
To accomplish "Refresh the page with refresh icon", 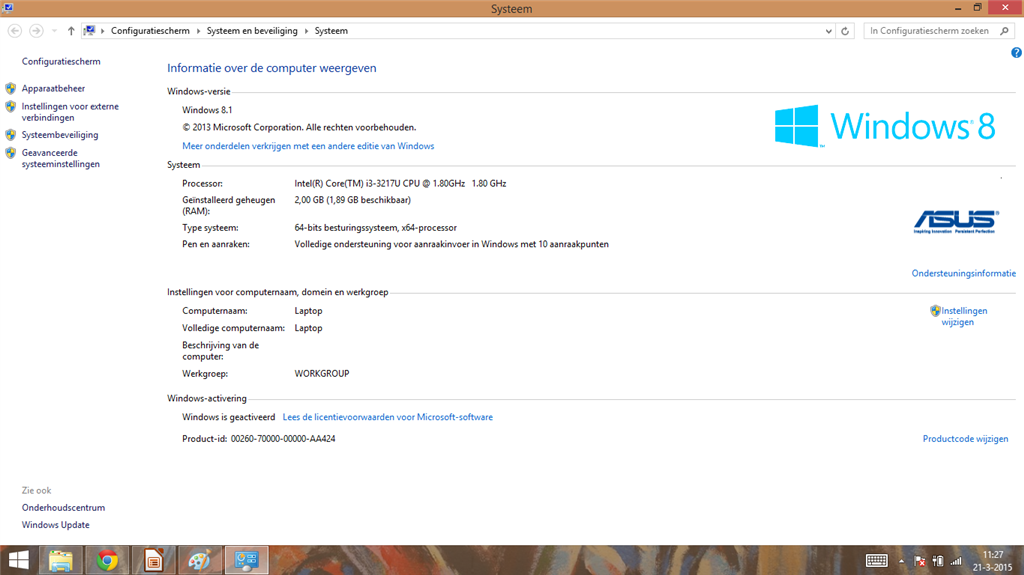I will tap(845, 31).
